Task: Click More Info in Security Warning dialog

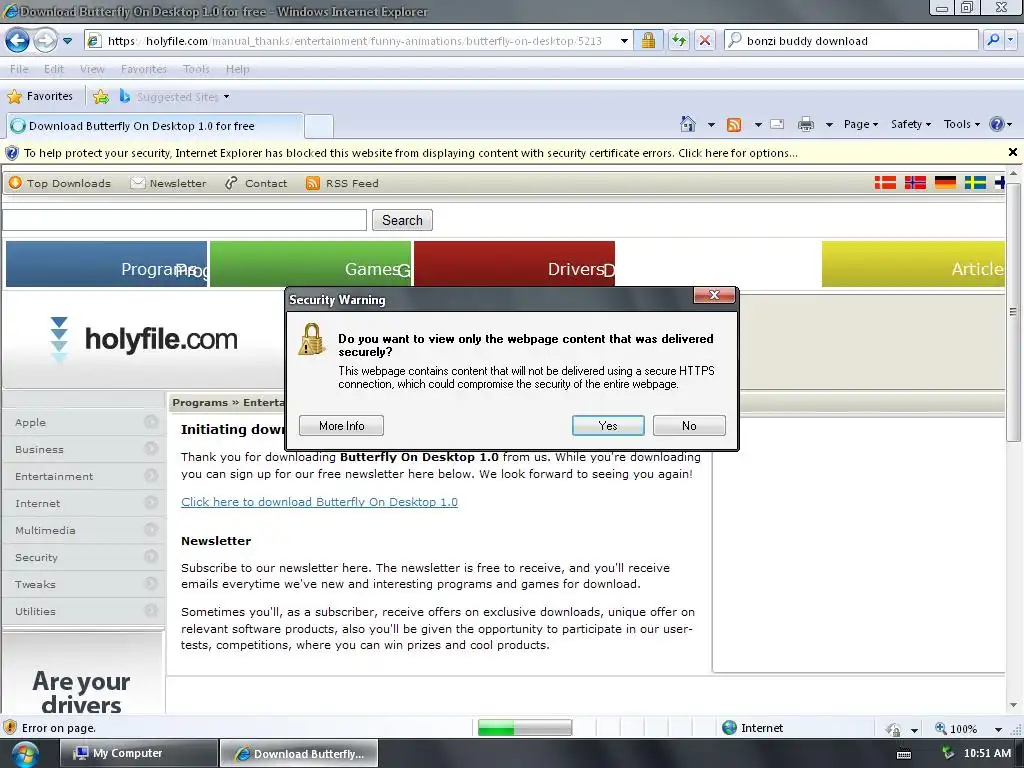Action: pyautogui.click(x=342, y=426)
